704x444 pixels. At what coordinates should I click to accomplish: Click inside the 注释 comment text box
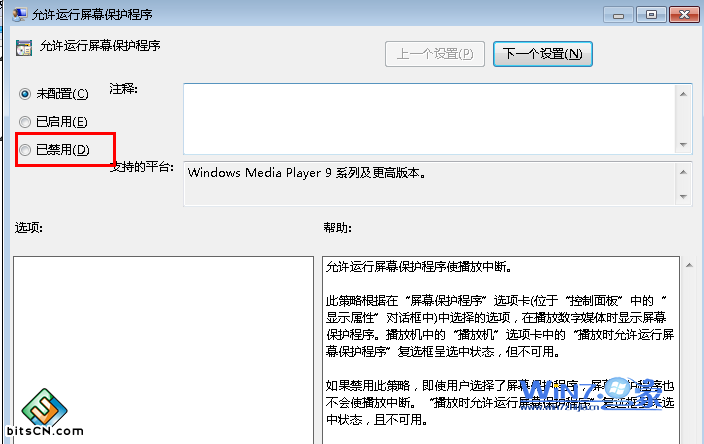point(429,119)
